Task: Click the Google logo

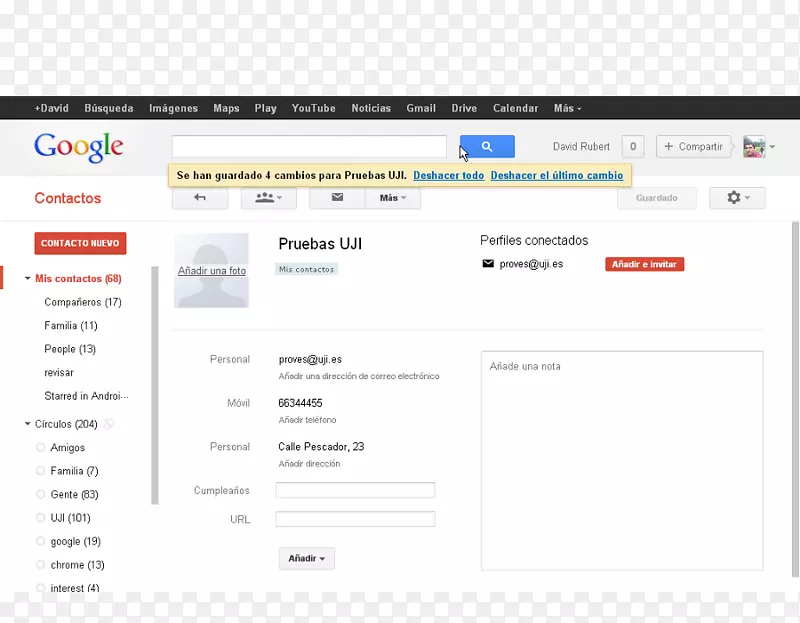Action: pos(79,147)
